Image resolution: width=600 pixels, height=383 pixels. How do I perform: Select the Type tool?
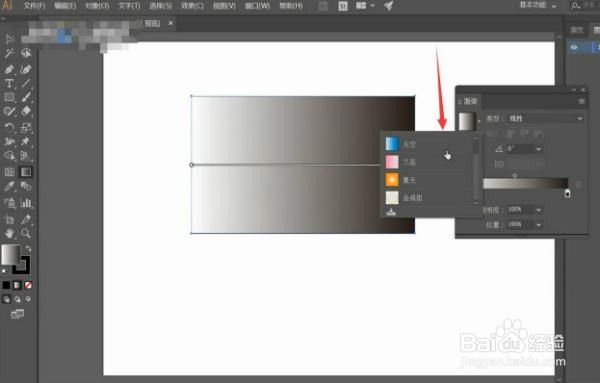pyautogui.click(x=9, y=83)
